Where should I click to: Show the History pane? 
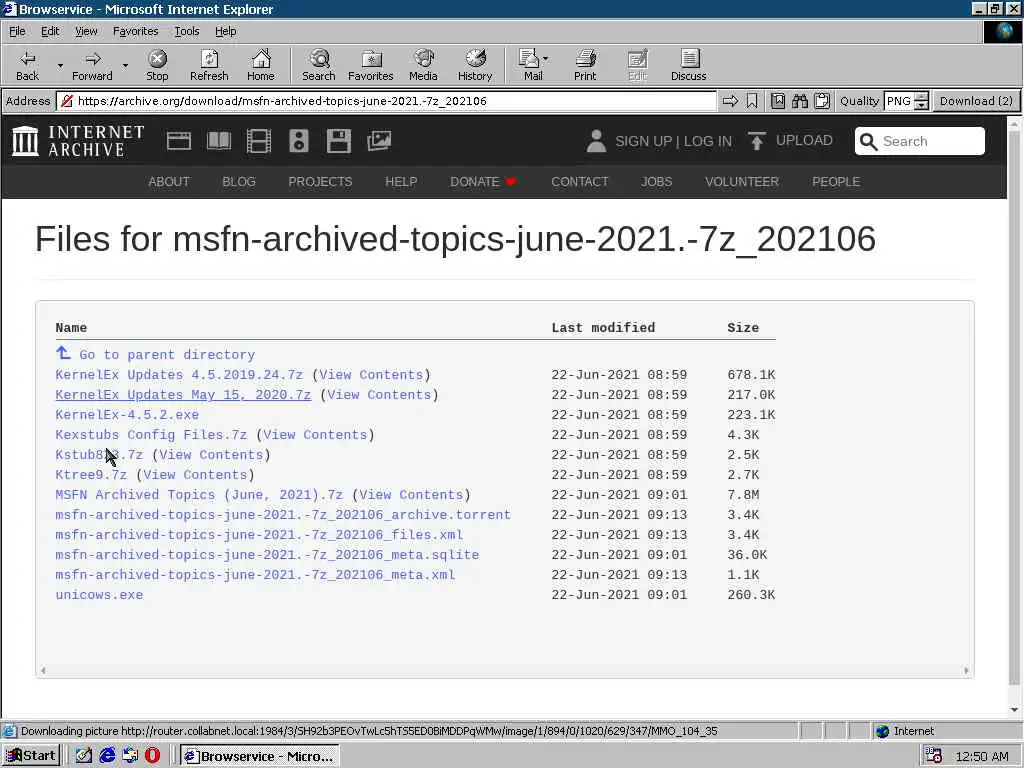(475, 66)
